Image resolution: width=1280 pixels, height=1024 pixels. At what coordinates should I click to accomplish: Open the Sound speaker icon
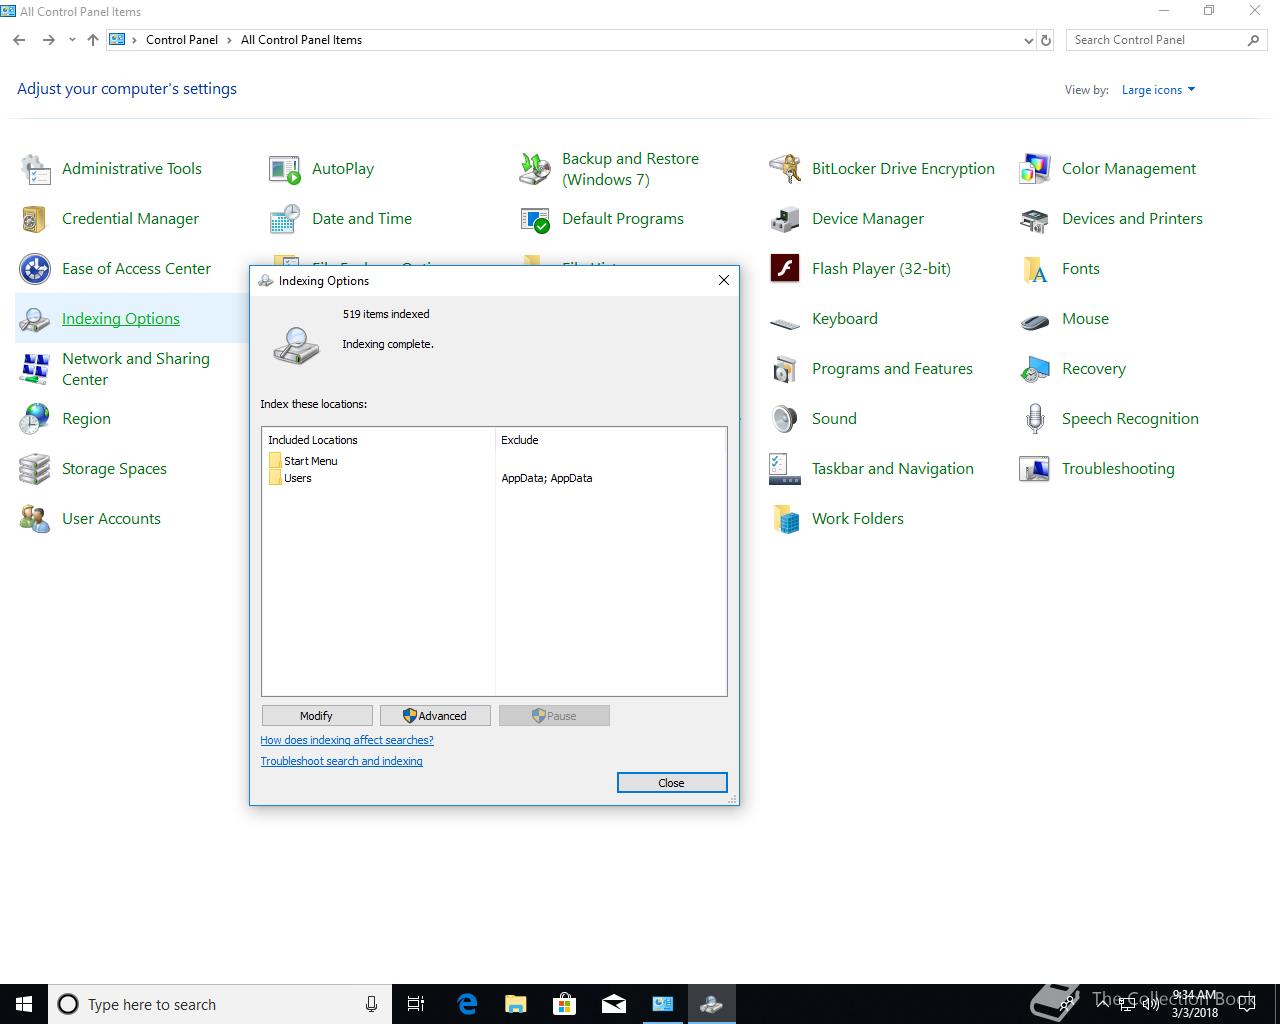click(785, 419)
